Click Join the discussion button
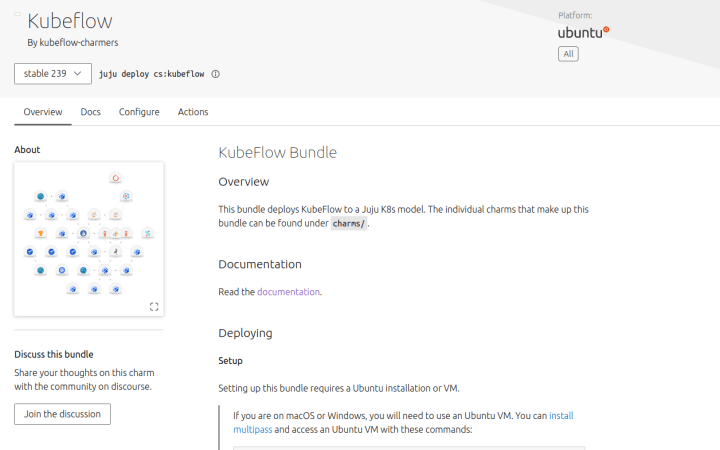Screen dimensions: 720x450 click(62, 414)
